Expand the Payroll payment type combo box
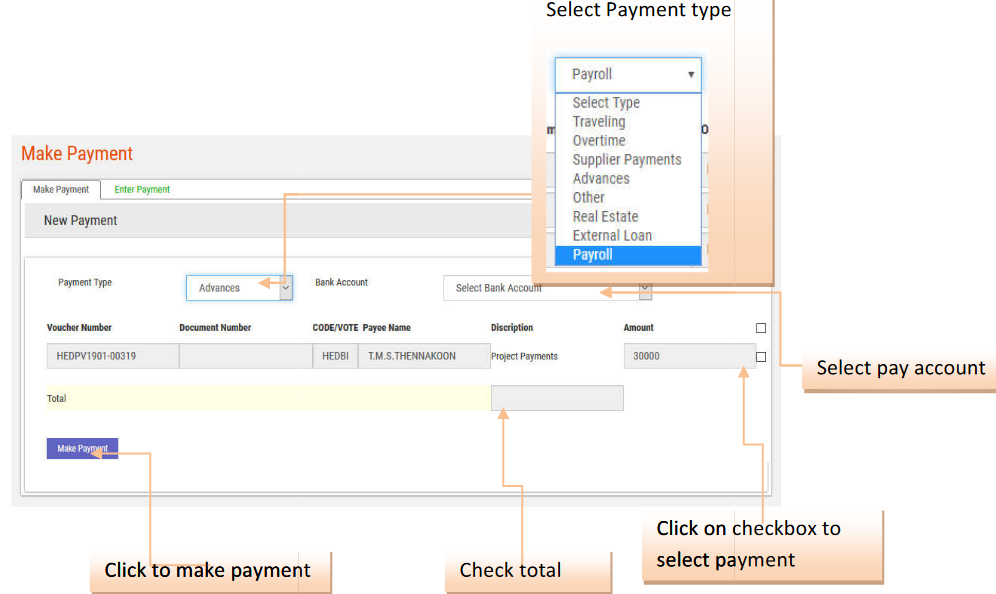Viewport: 996px width, 594px height. pos(628,75)
